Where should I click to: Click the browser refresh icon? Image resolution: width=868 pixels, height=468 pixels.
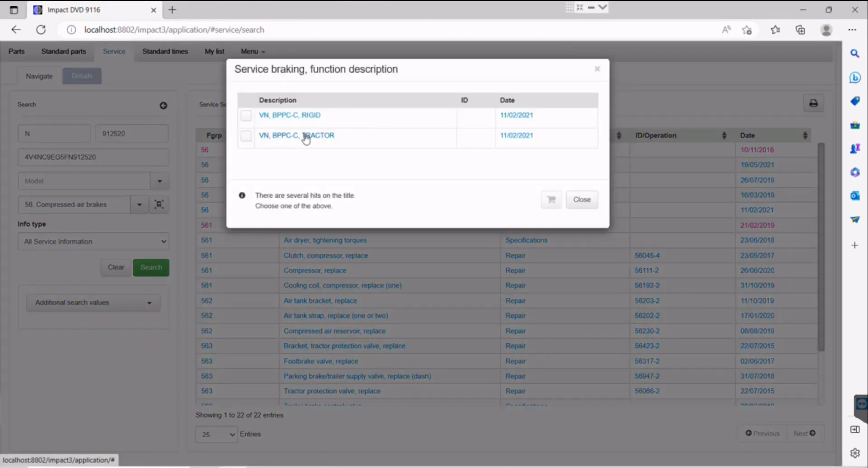point(41,30)
